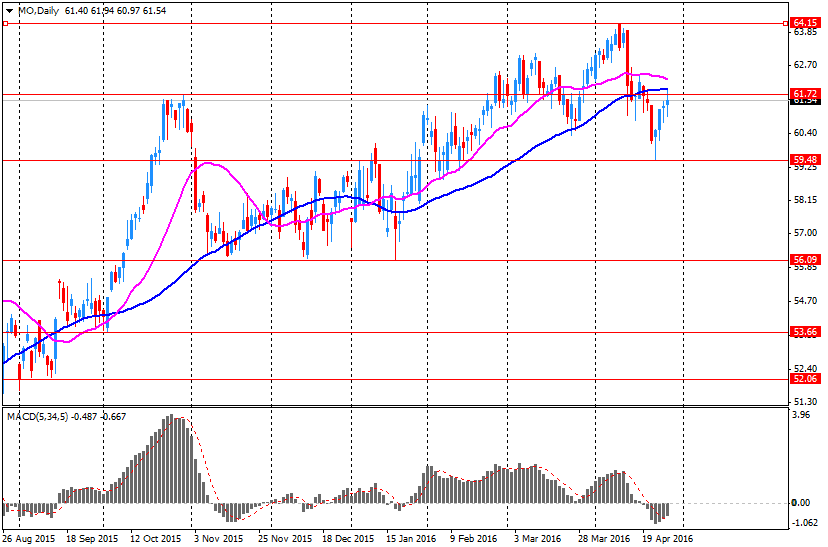Click the 19 Apr 2016 date label
The width and height of the screenshot is (828, 547).
coord(667,539)
